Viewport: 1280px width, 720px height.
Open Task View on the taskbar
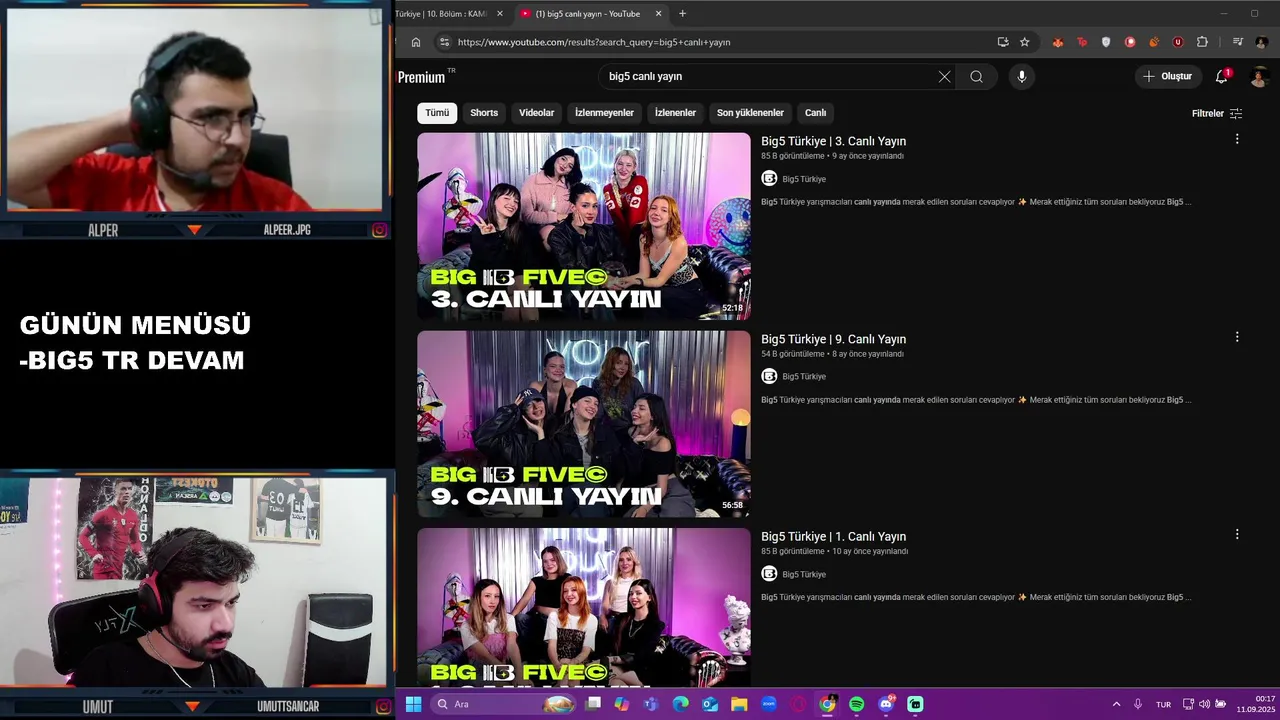click(593, 704)
